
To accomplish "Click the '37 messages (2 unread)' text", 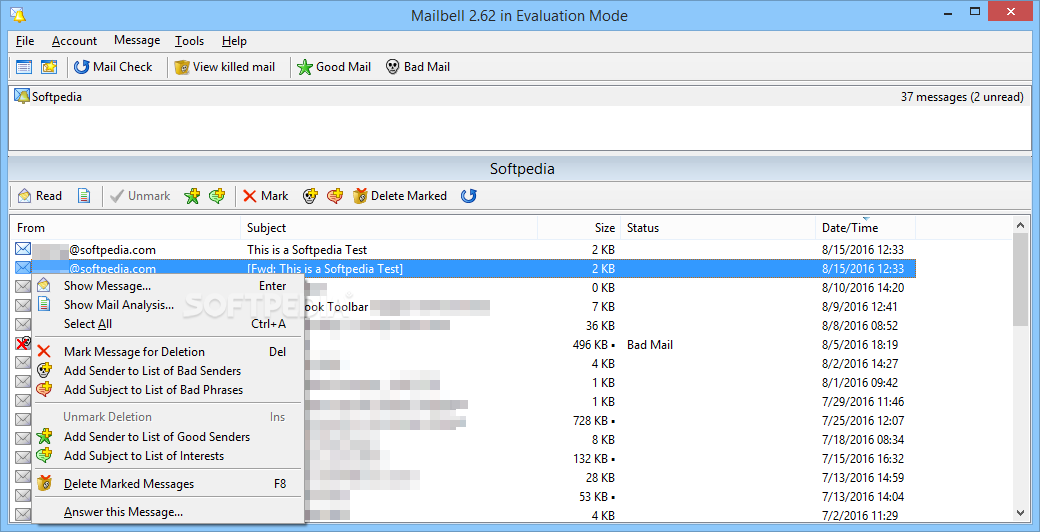I will [962, 97].
